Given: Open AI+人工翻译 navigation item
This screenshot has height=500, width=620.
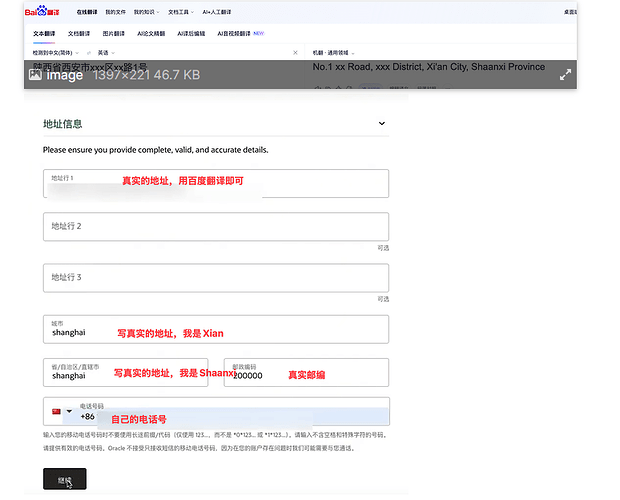Looking at the screenshot, I should click(217, 12).
